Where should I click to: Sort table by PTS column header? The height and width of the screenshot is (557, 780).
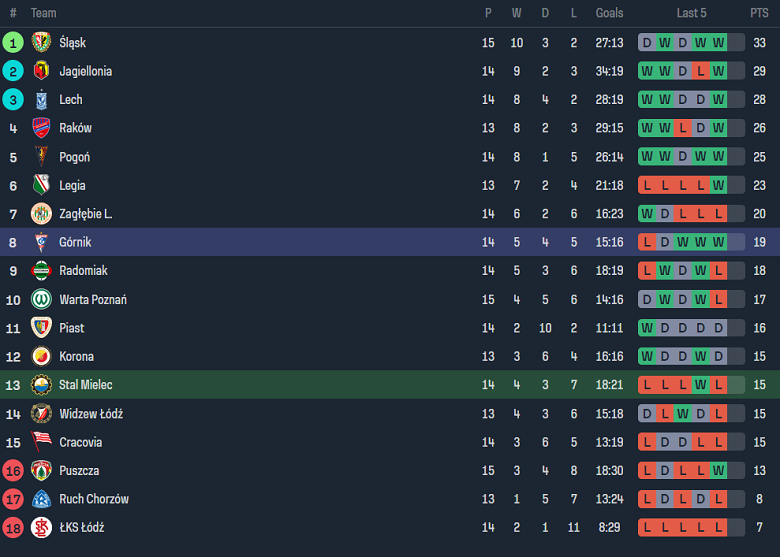pos(759,13)
